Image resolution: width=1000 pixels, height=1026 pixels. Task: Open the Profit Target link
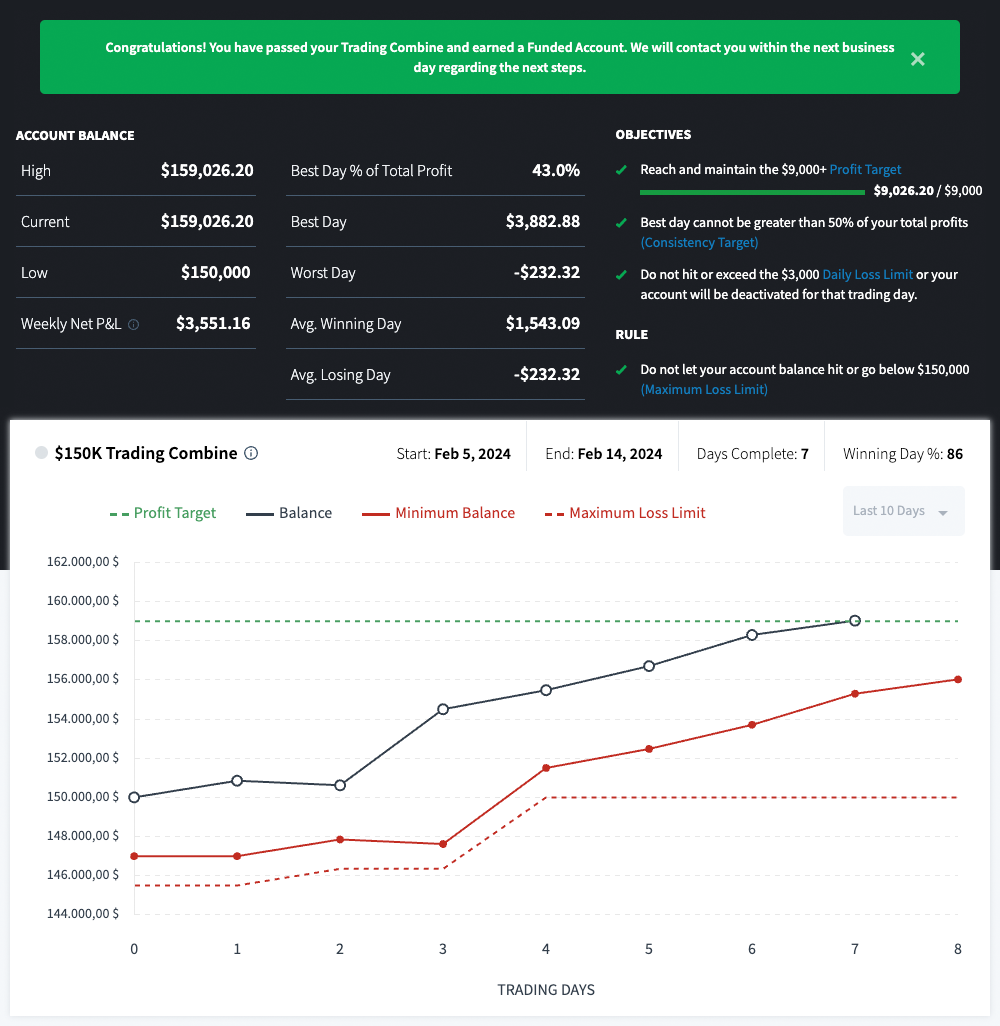865,170
